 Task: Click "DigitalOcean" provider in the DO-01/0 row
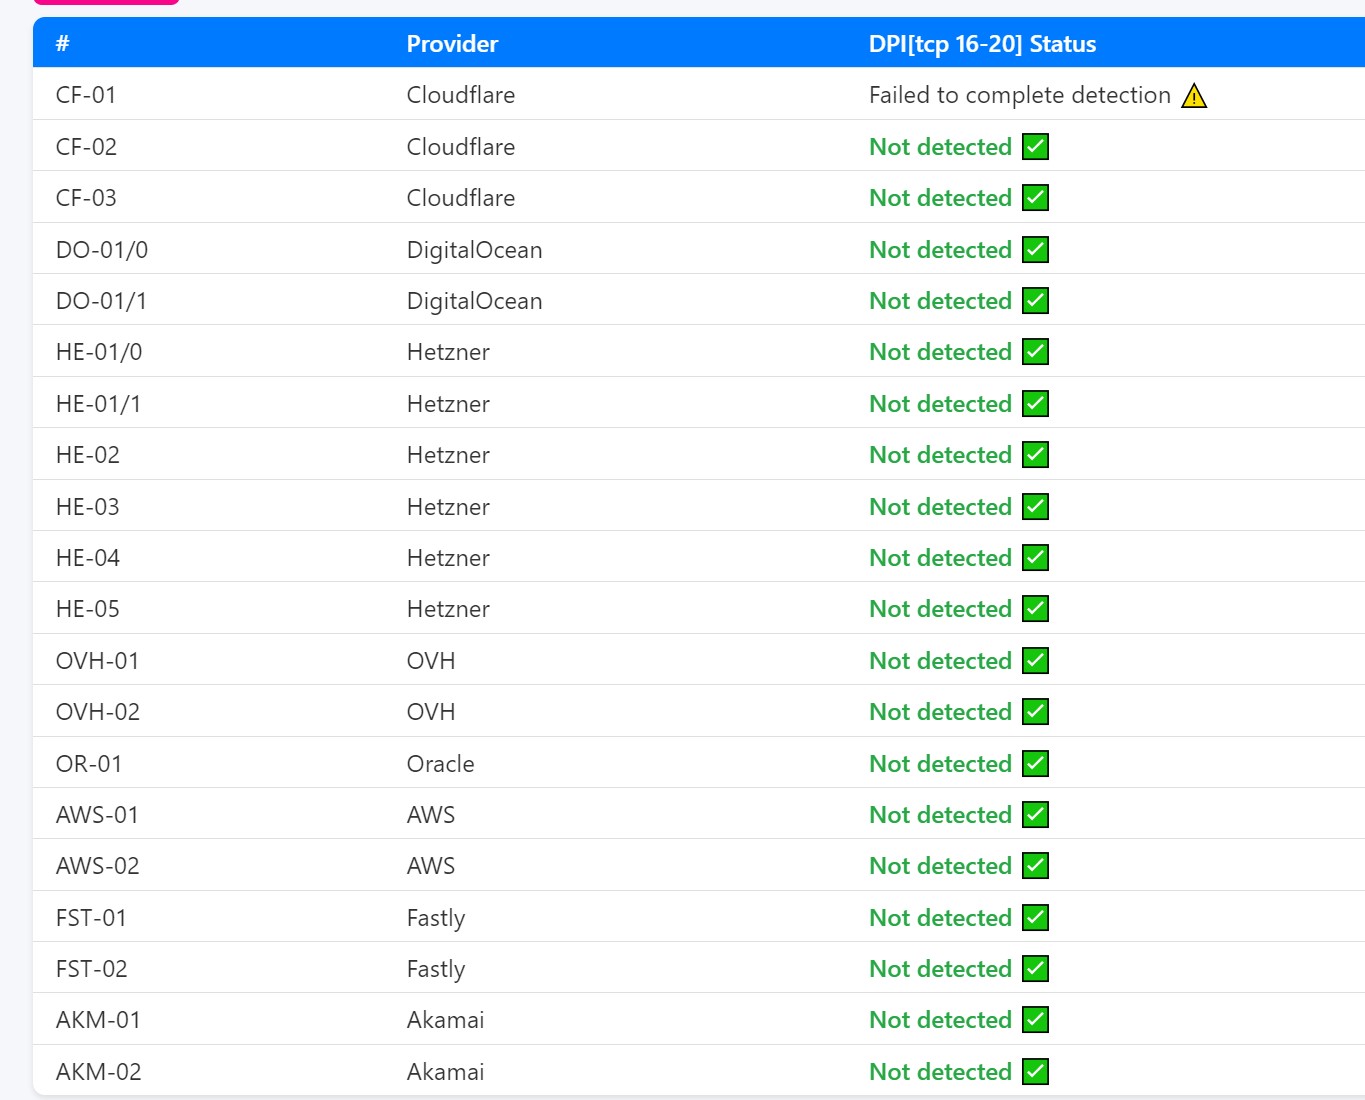475,250
